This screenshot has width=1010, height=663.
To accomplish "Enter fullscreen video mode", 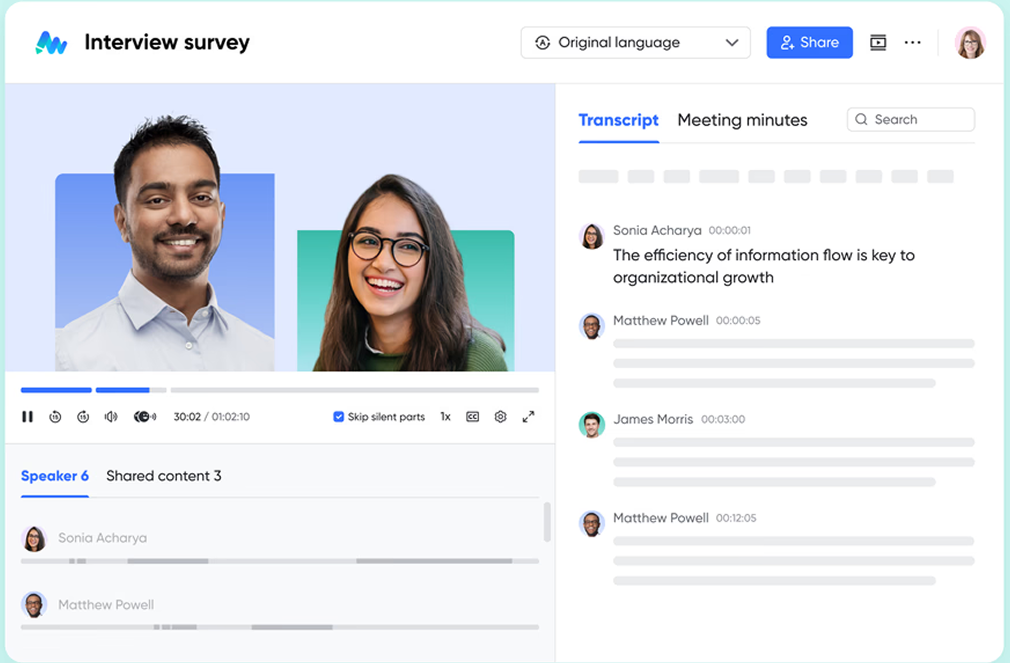I will 529,417.
